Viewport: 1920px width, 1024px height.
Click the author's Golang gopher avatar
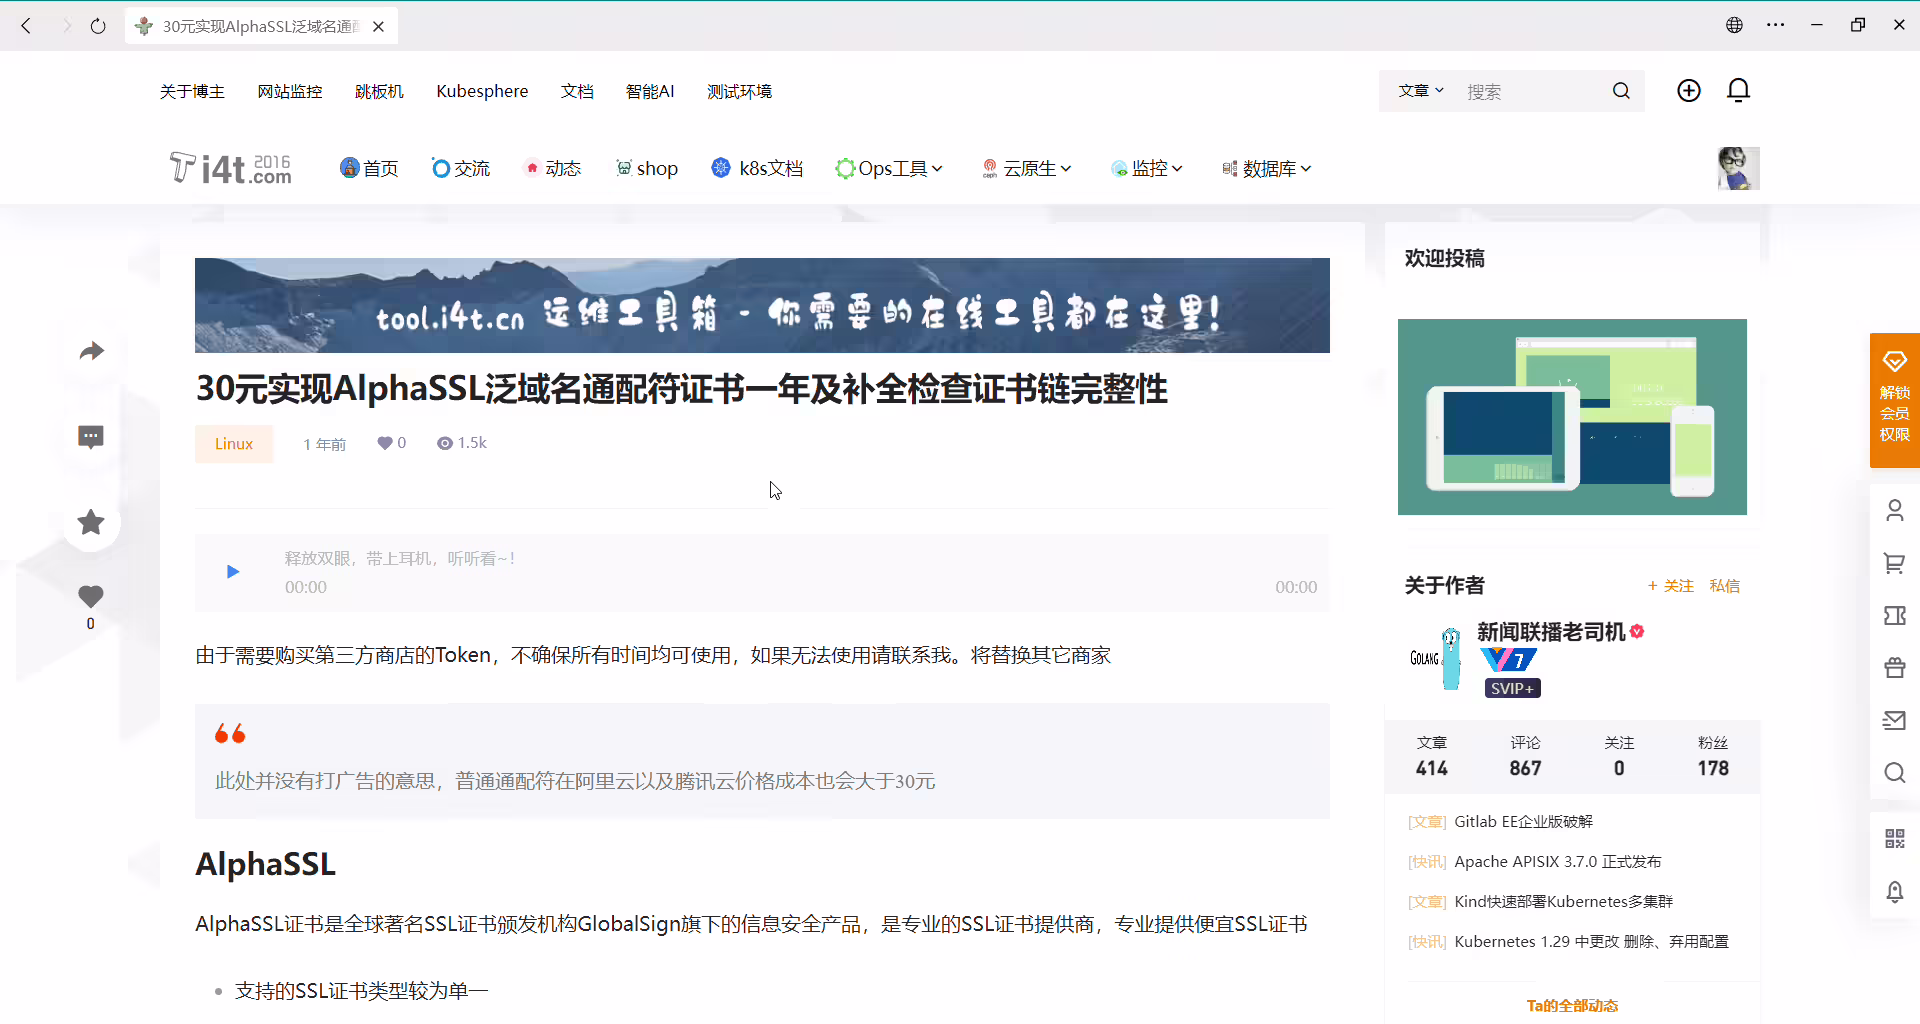pos(1437,657)
